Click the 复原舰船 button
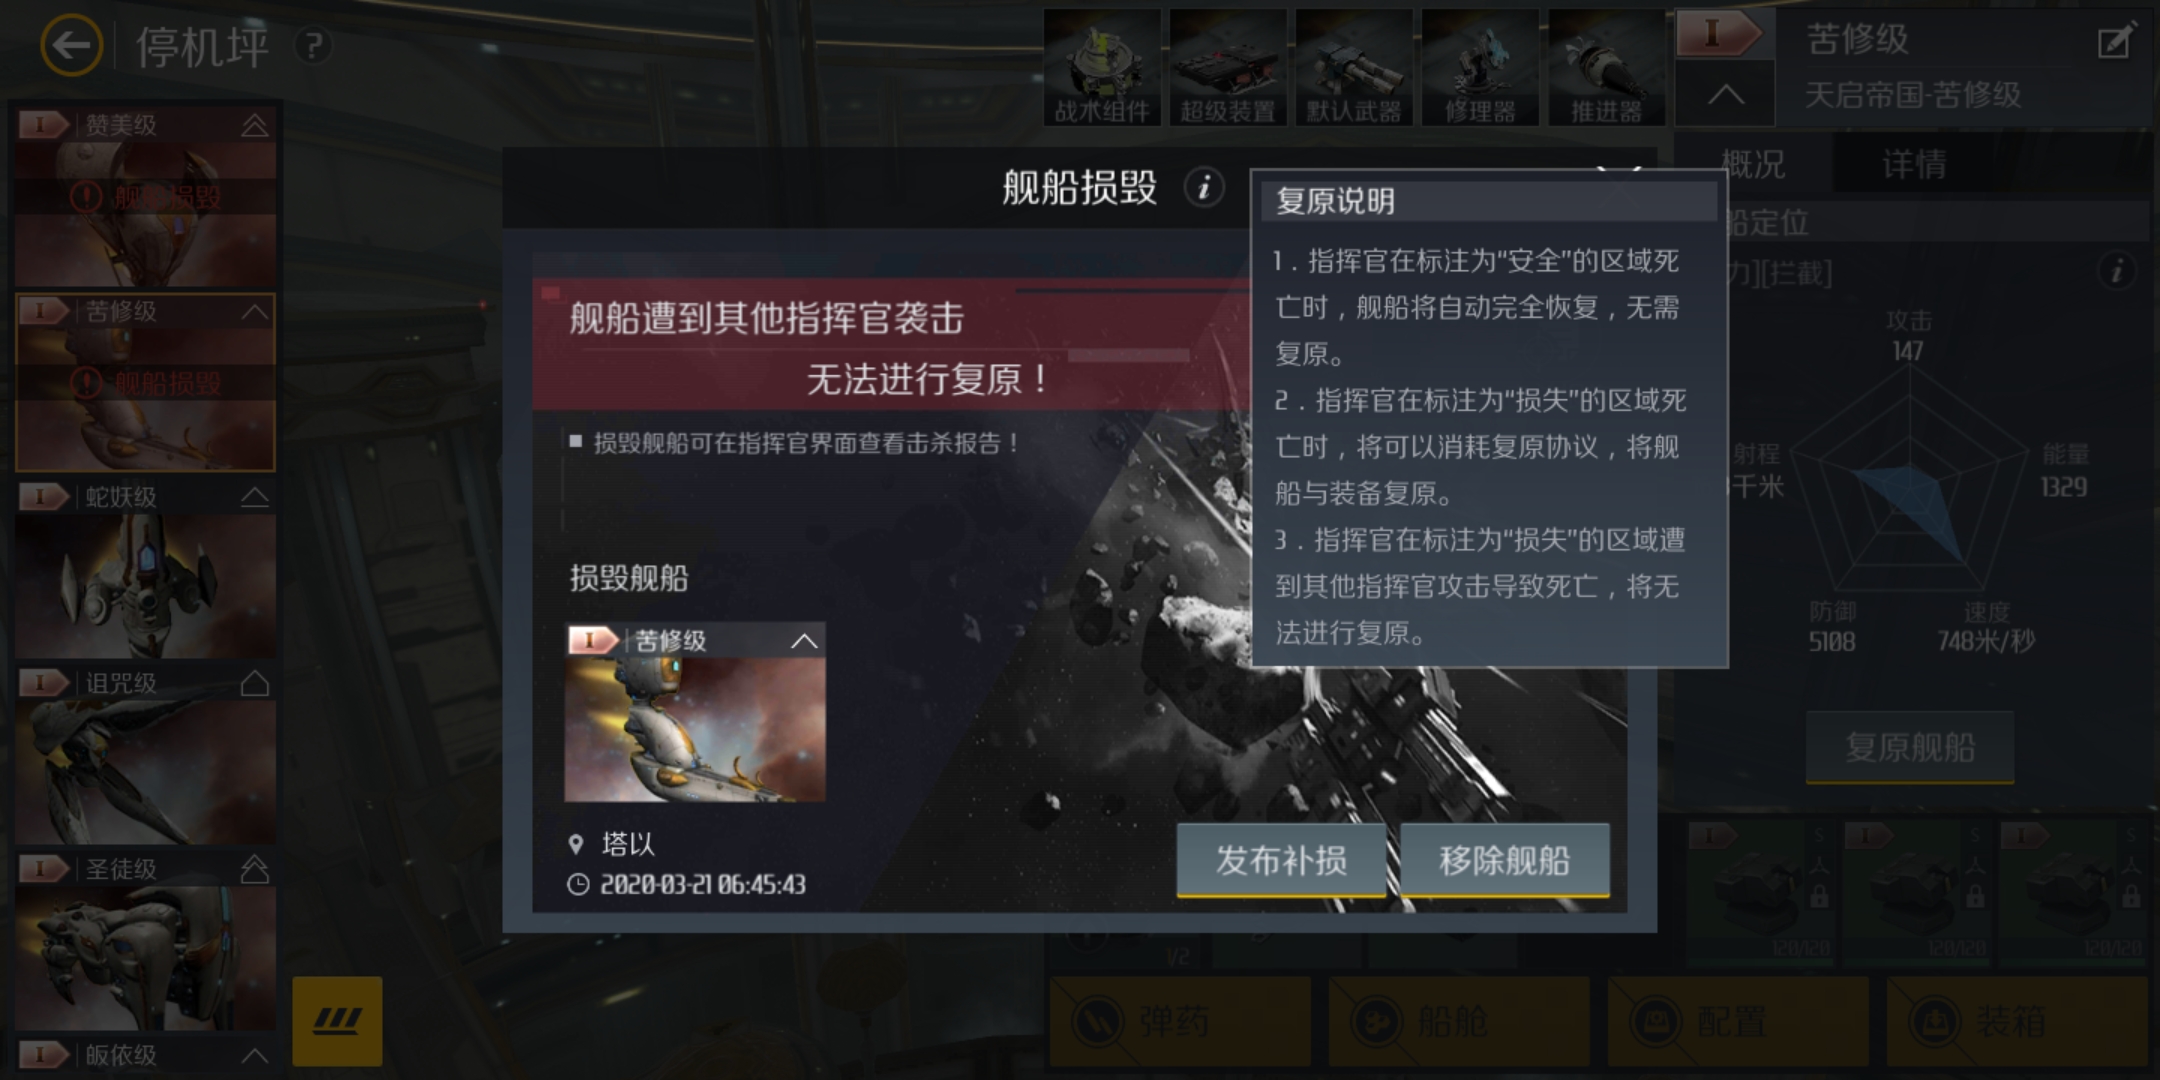Image resolution: width=2160 pixels, height=1080 pixels. [1910, 747]
